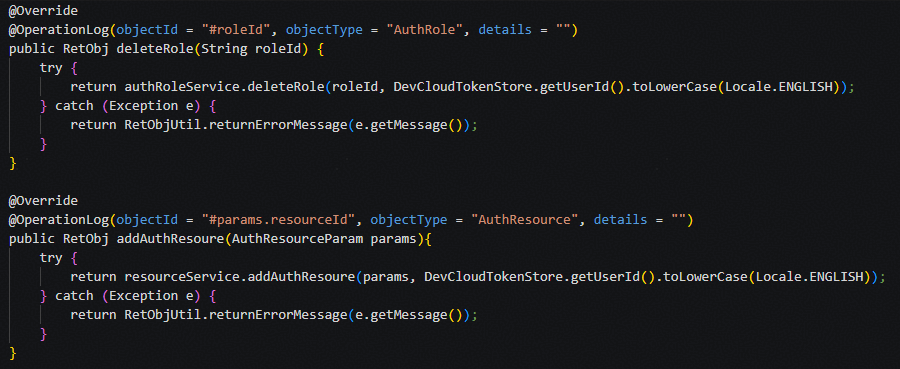Viewport: 900px width, 369px height.
Task: Click addAuthResoure in the public method declaration
Action: (169, 239)
